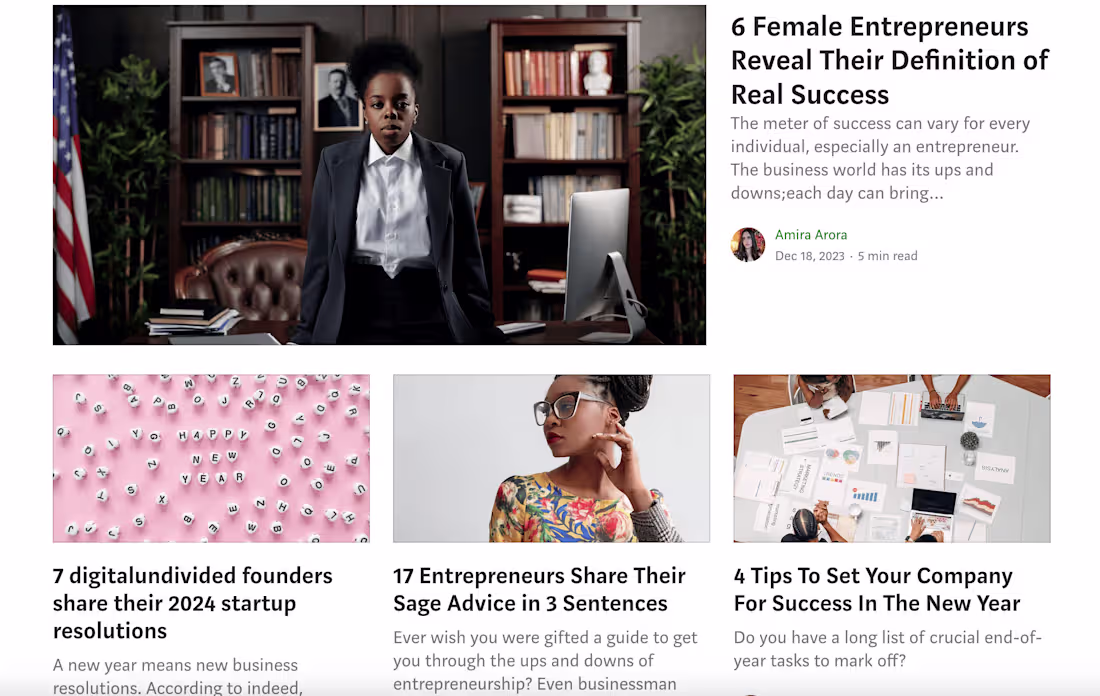Click Amira Arora's circular profile avatar
The width and height of the screenshot is (1100, 696).
pyautogui.click(x=748, y=245)
